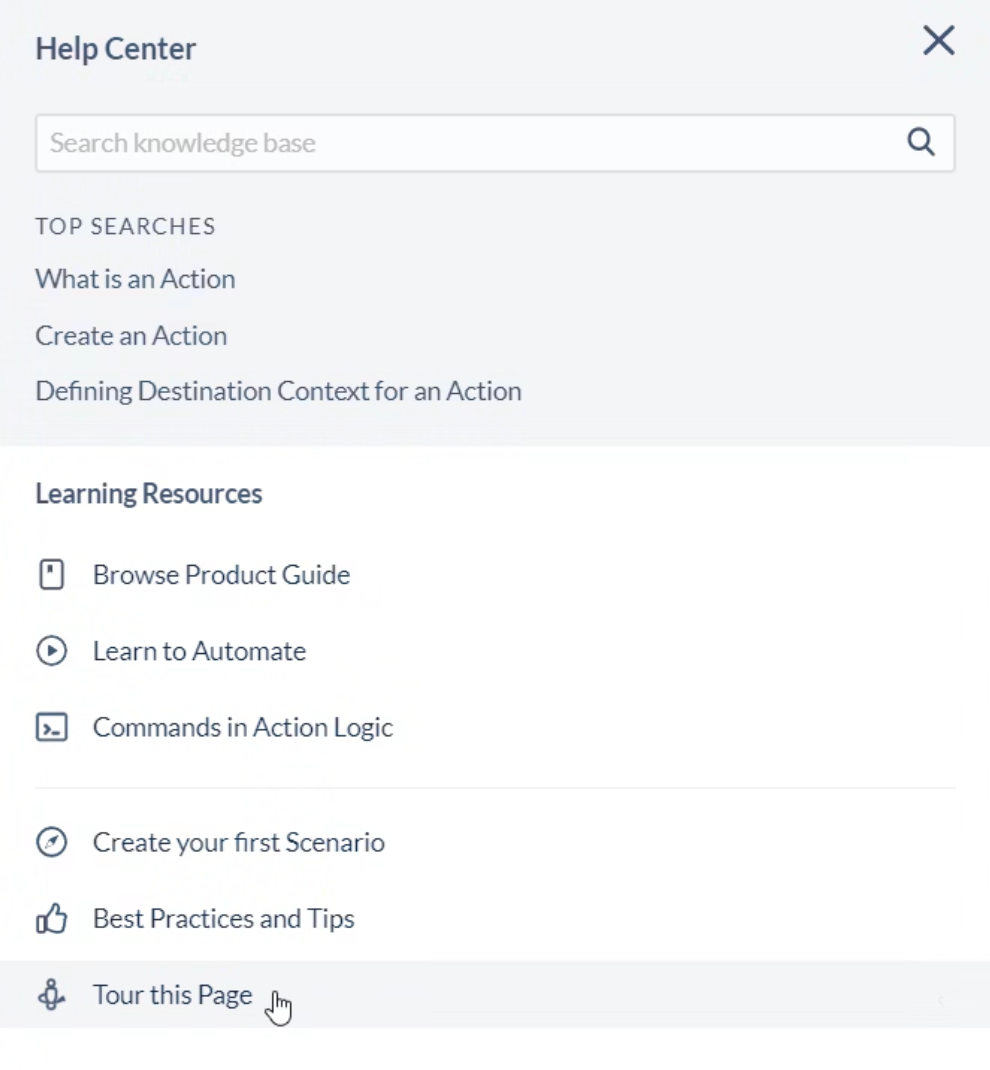Viewport: 990px width, 1070px height.
Task: Click the compass icon for Create your first Scenario
Action: [x=51, y=843]
